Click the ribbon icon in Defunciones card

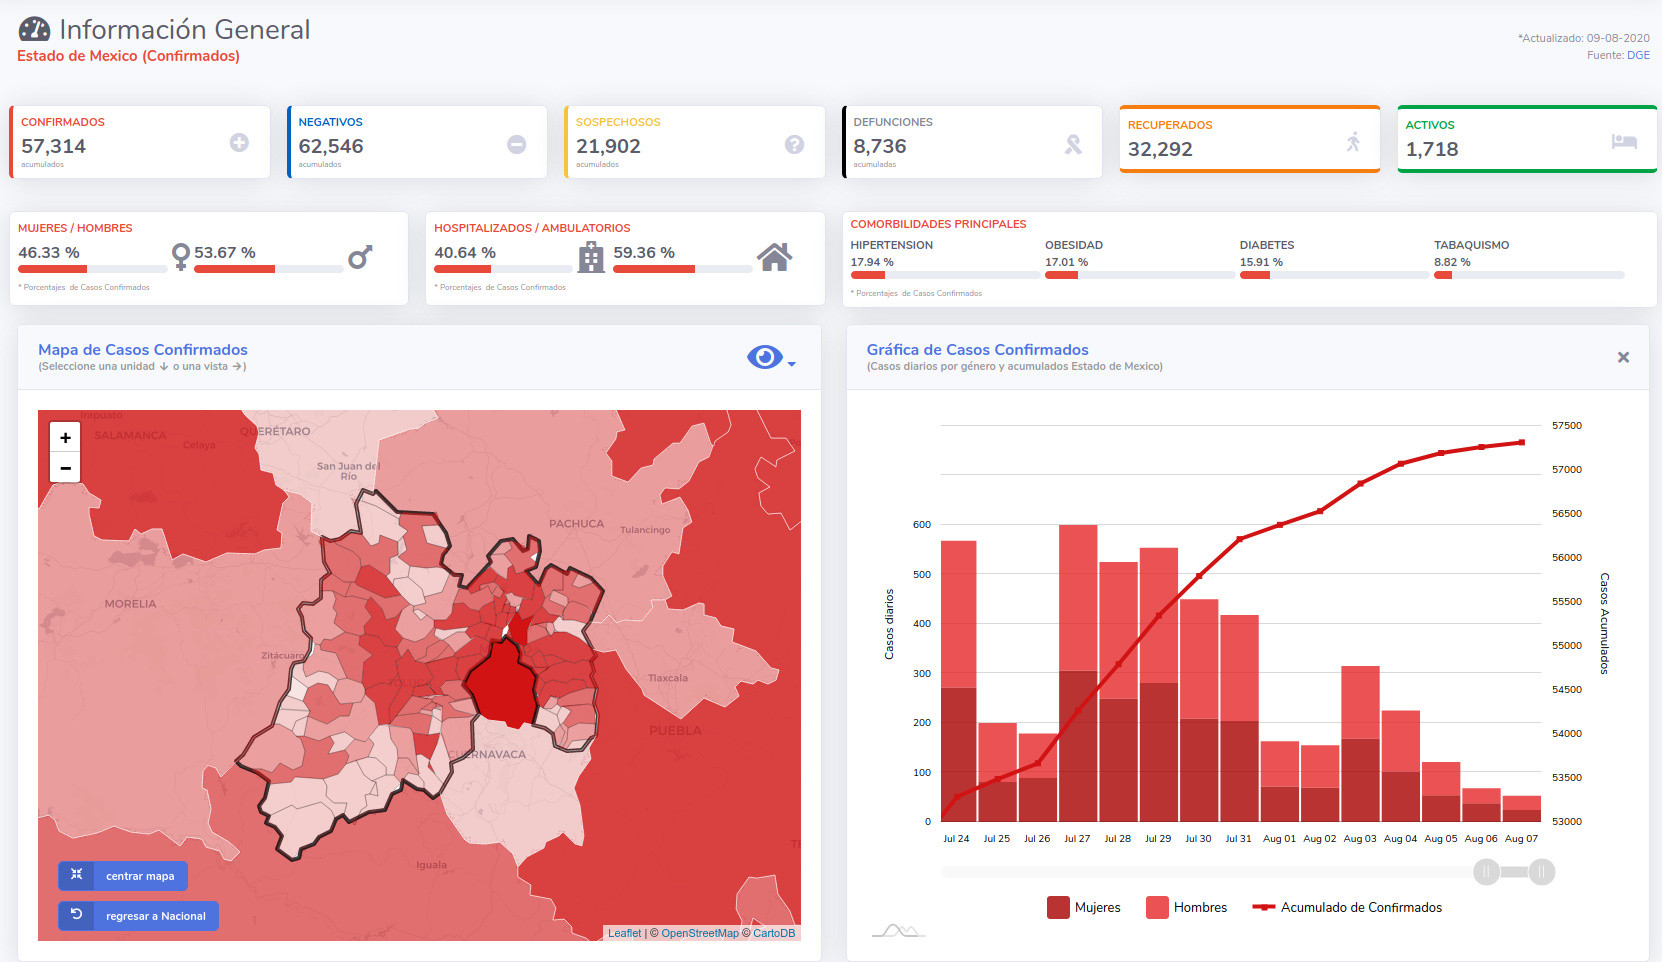click(x=1073, y=145)
